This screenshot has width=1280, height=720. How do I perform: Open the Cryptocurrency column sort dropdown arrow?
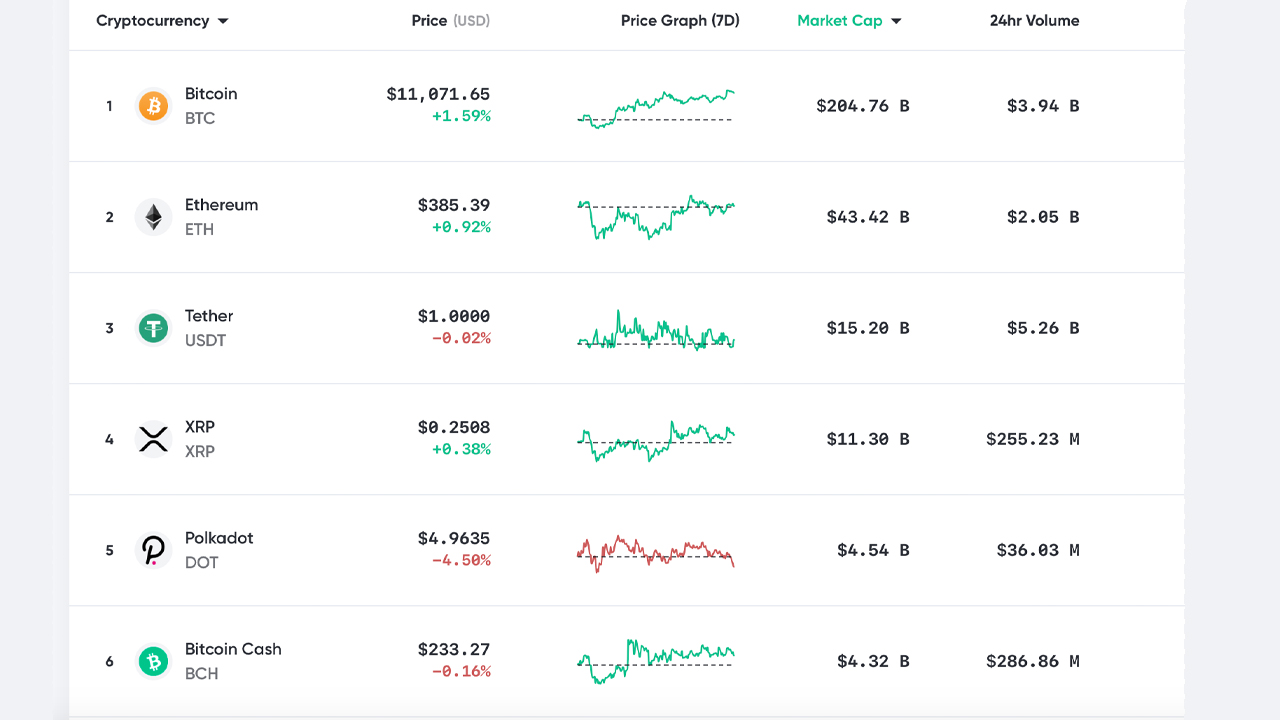223,21
